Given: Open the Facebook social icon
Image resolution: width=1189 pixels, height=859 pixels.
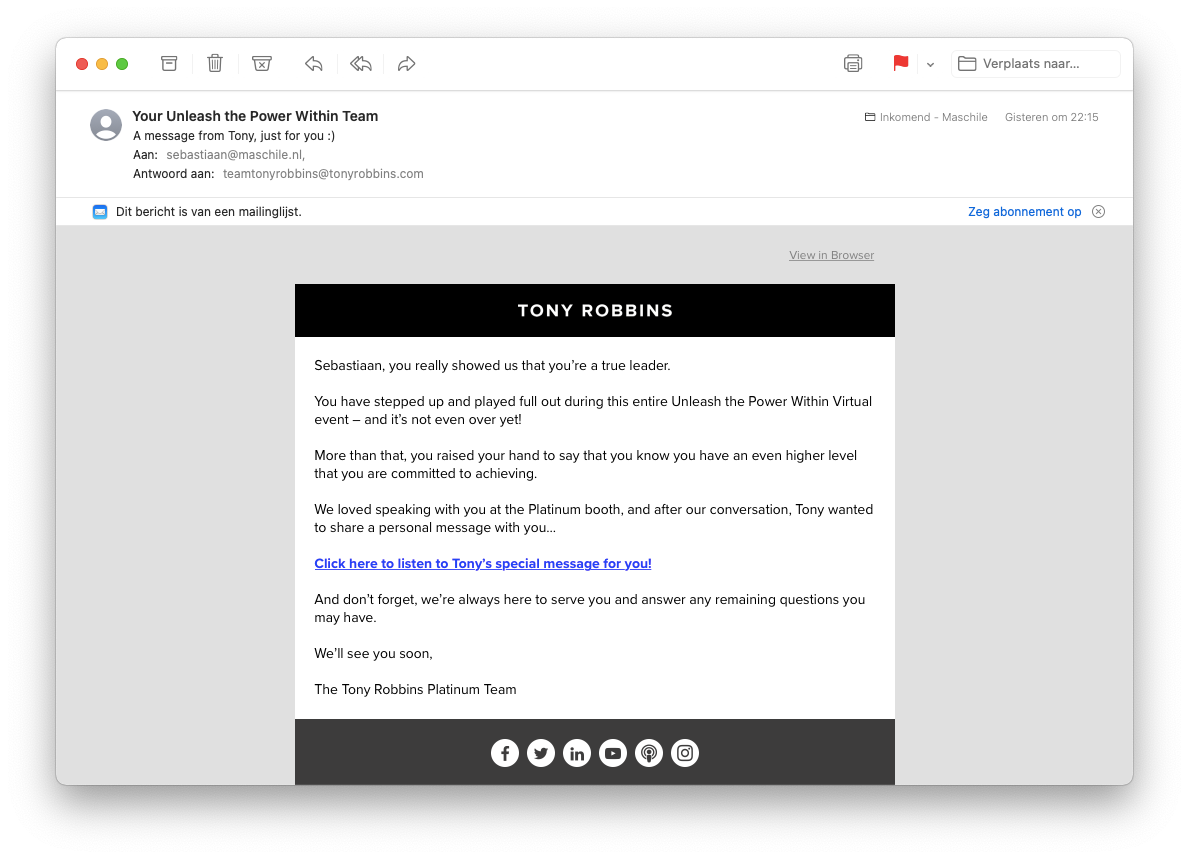Looking at the screenshot, I should (505, 753).
